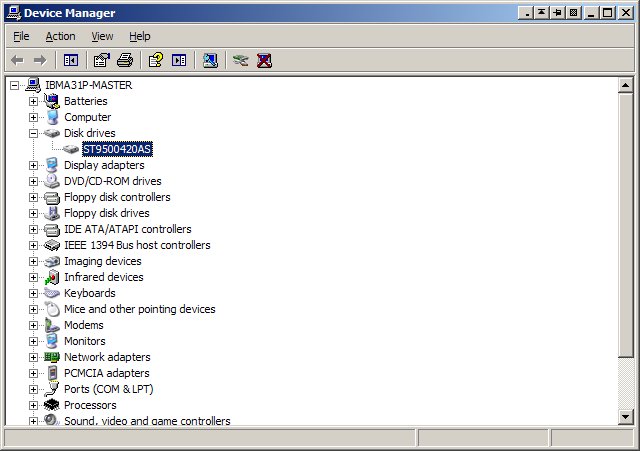Click the Properties toolbar icon
The image size is (640, 451).
[x=102, y=60]
